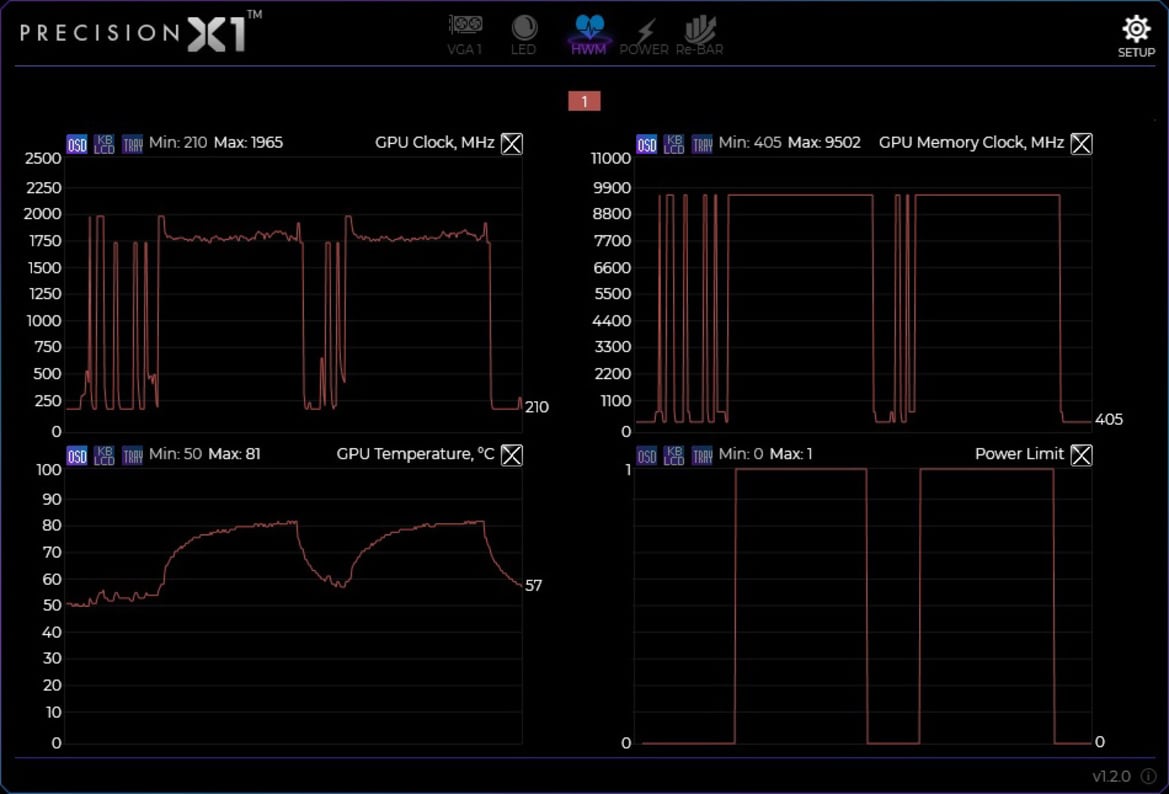Toggle KB LCD for GPU Memory Clock graph

click(674, 144)
